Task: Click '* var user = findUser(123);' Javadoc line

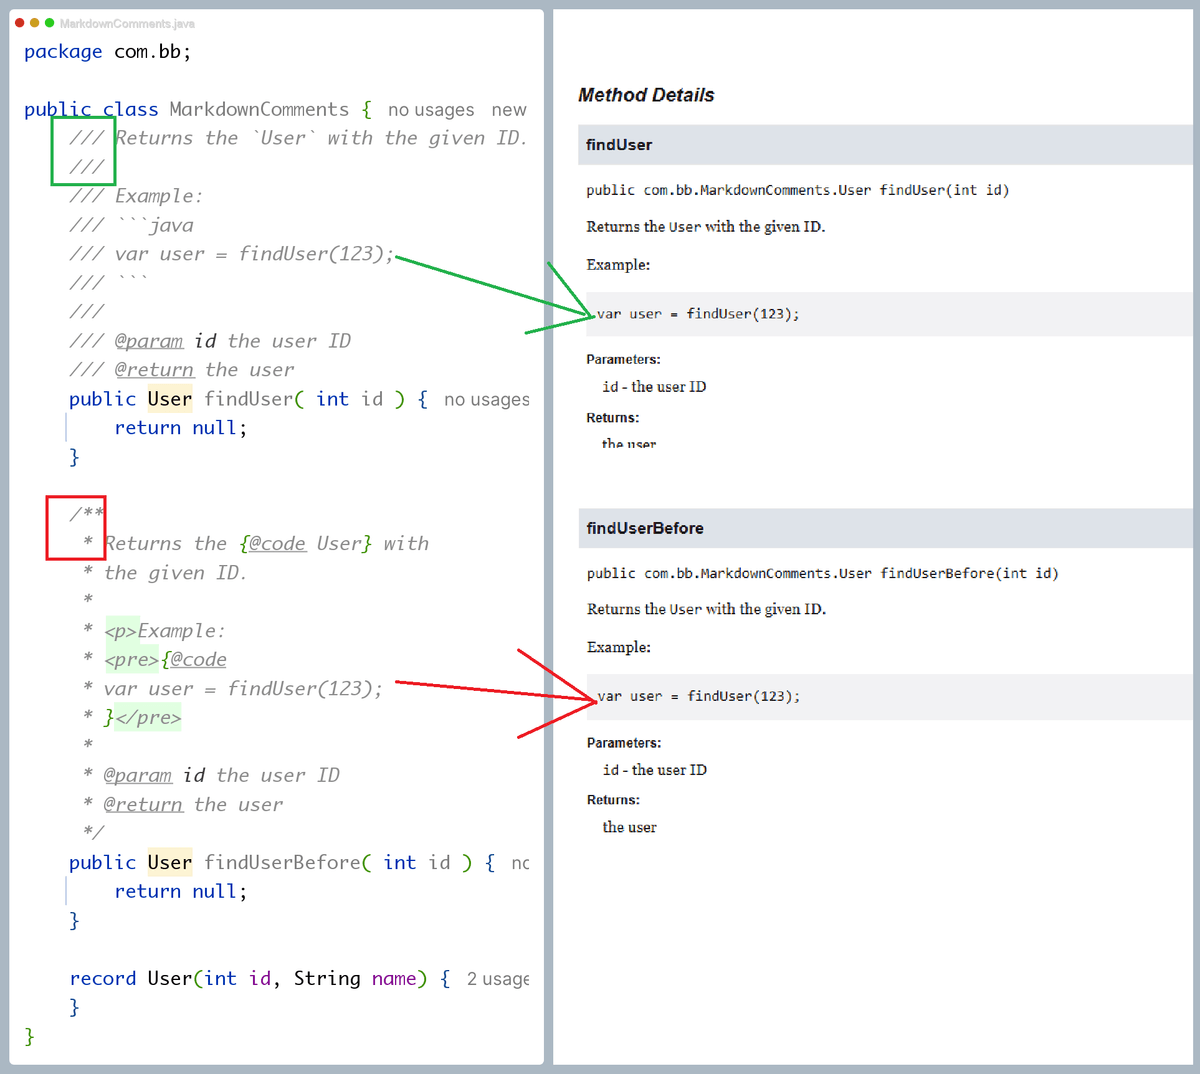Action: (x=233, y=689)
